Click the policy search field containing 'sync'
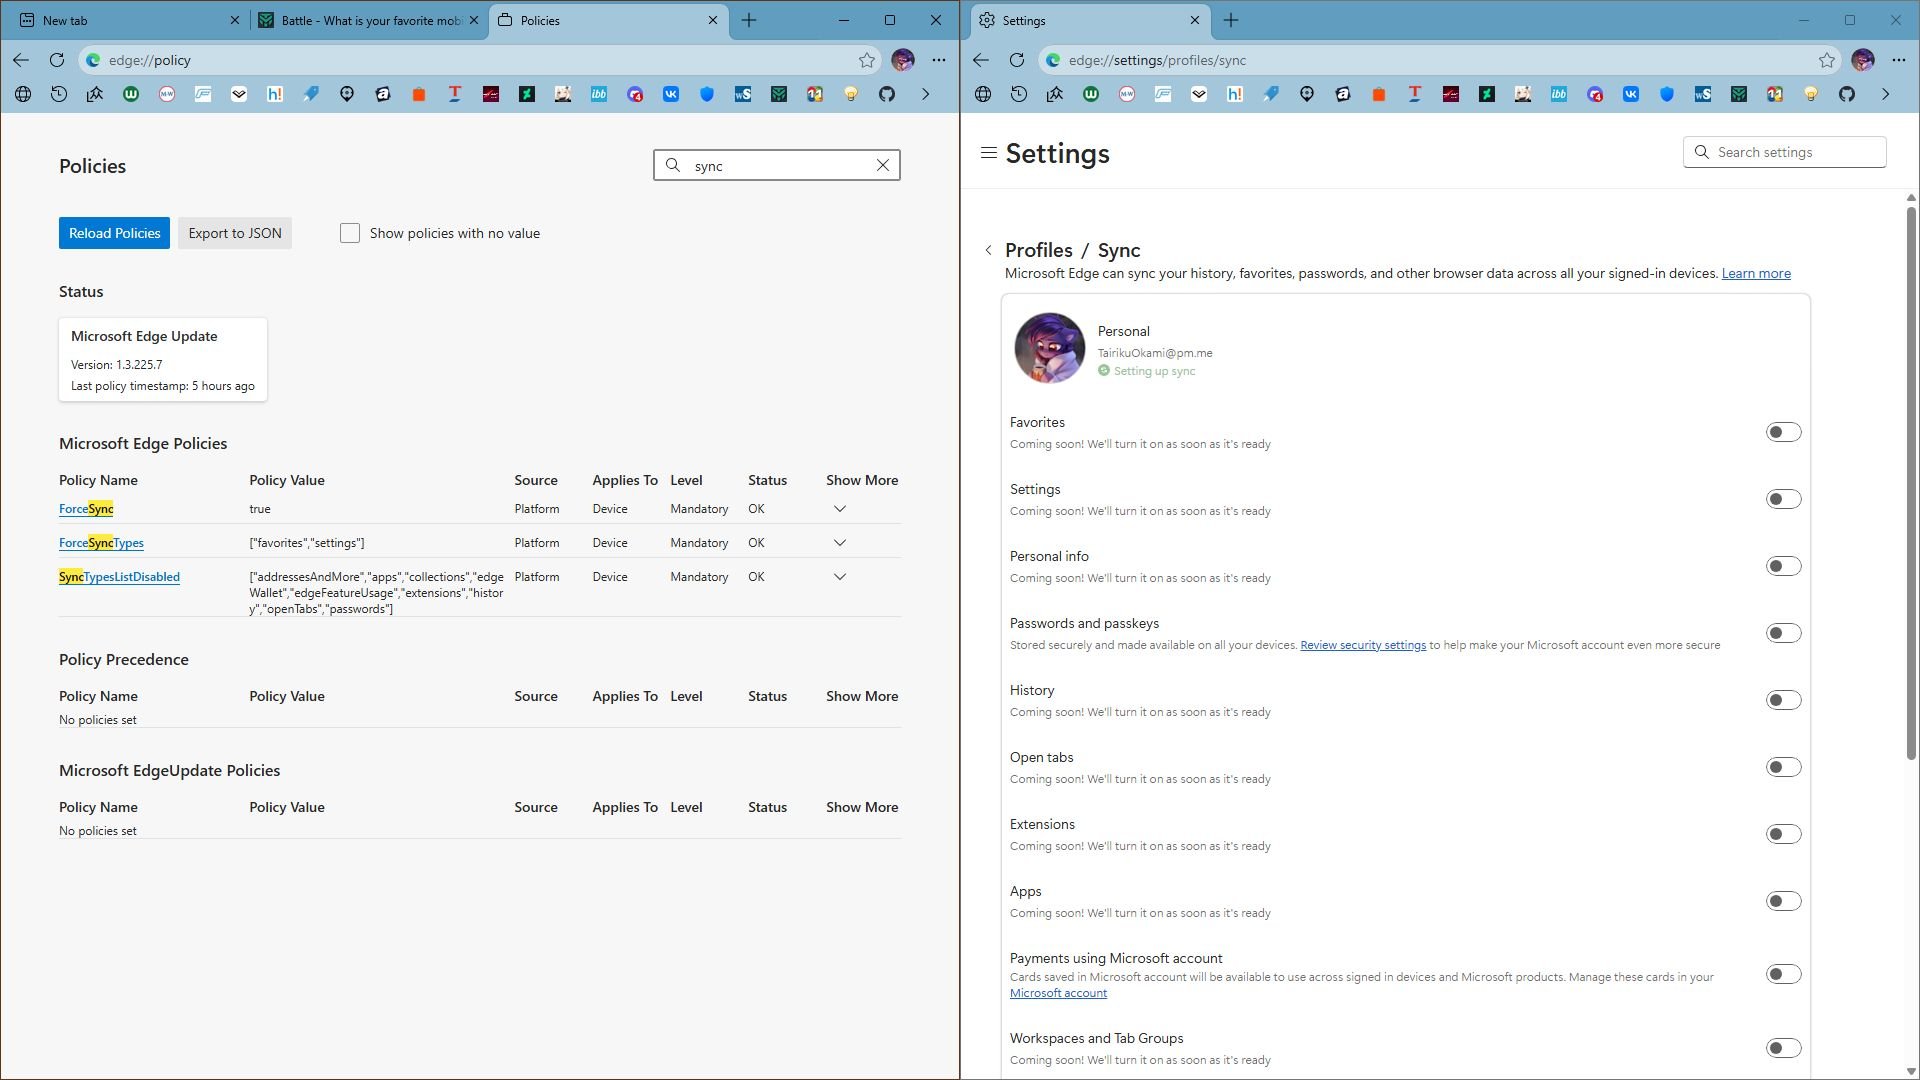This screenshot has height=1080, width=1920. (777, 165)
